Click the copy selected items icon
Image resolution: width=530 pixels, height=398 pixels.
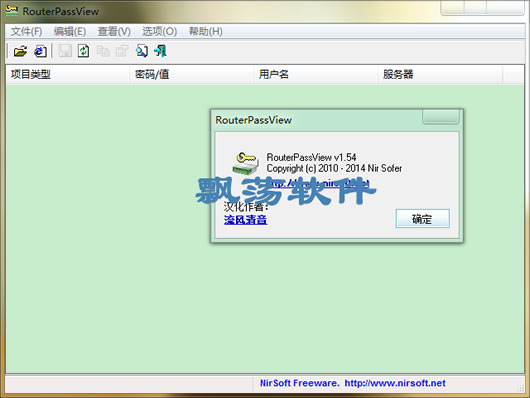pyautogui.click(x=103, y=51)
